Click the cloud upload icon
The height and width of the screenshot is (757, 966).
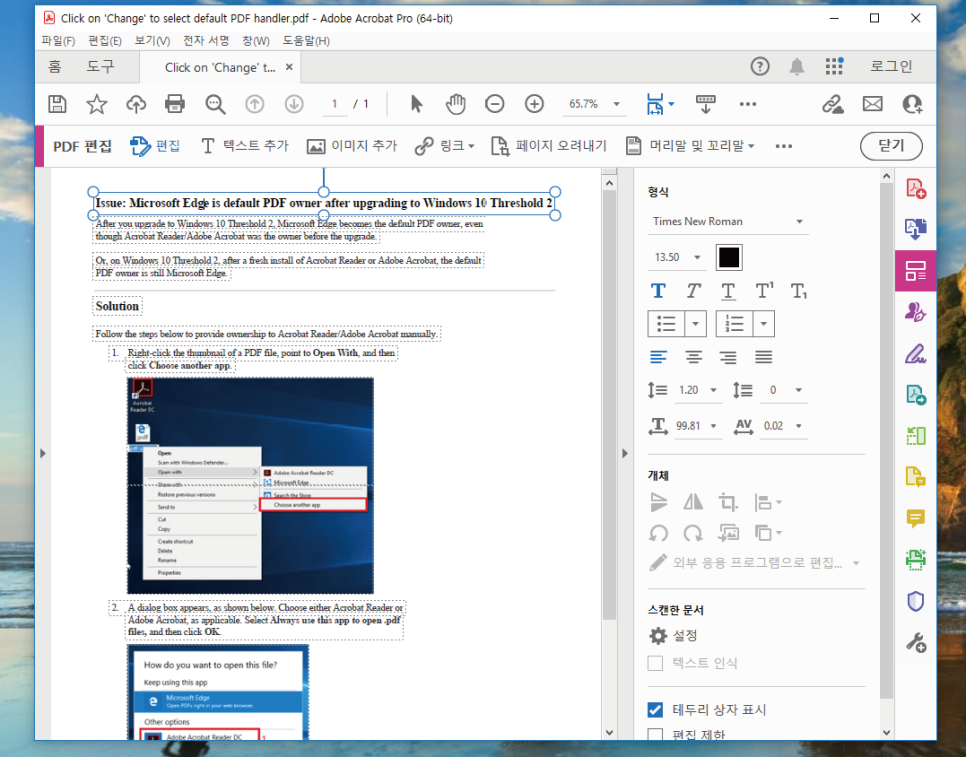point(136,104)
